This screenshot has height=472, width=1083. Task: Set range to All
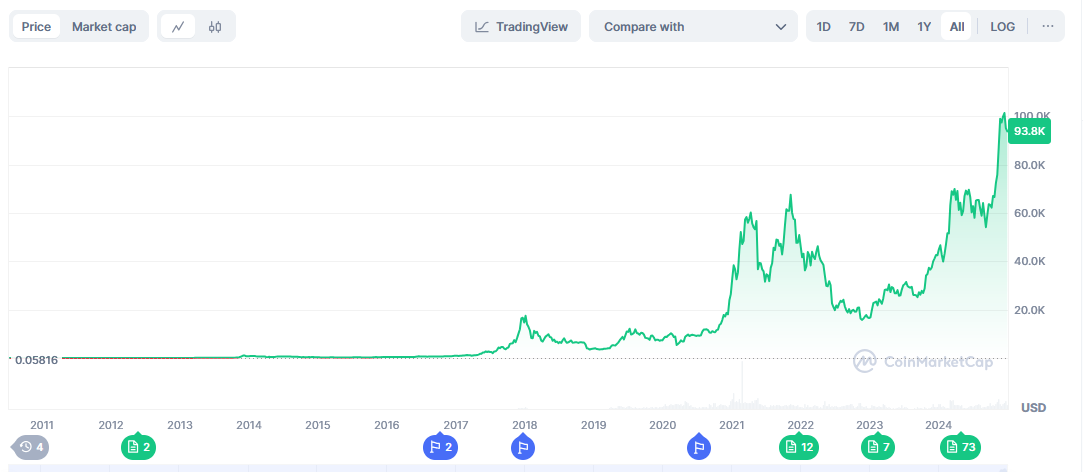tap(957, 27)
